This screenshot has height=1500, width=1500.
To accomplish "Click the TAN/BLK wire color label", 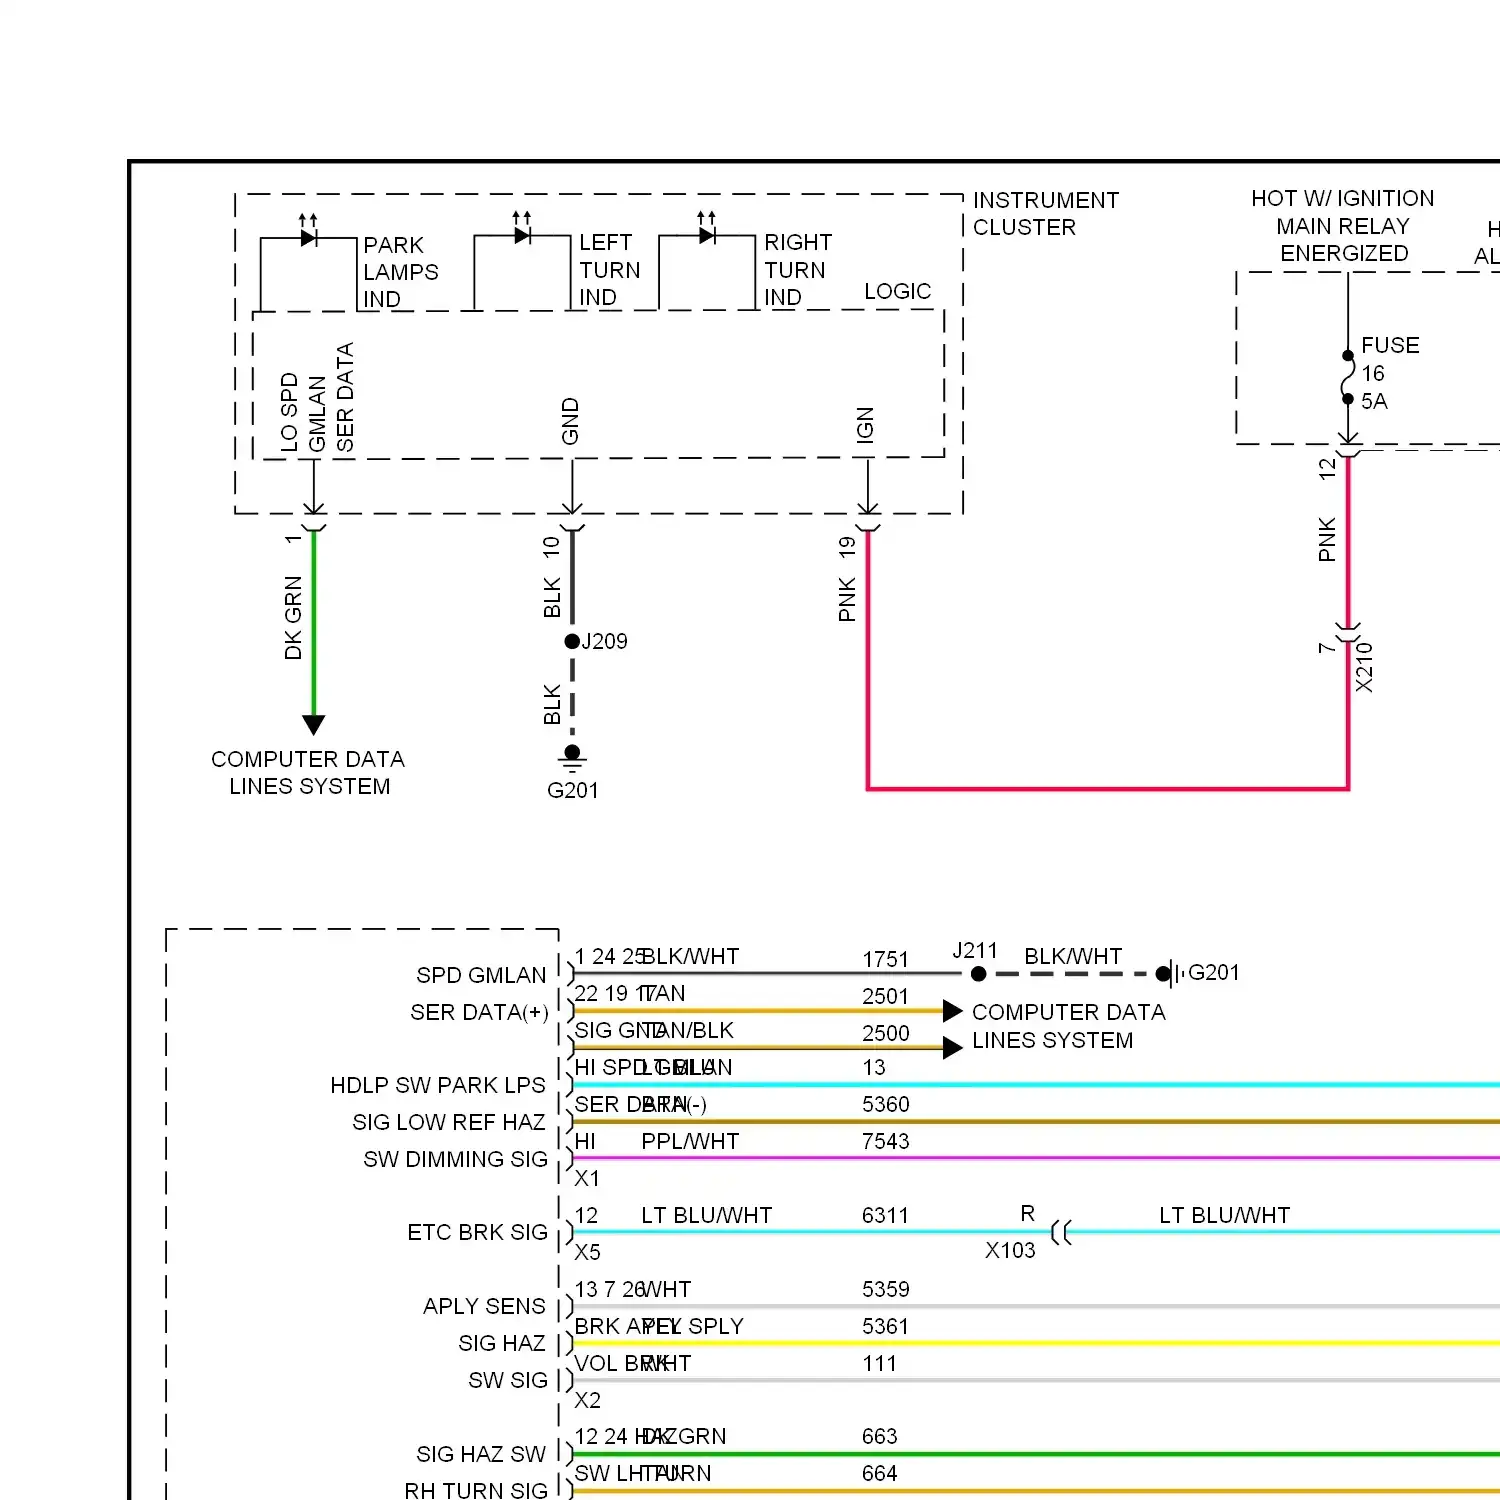I will [688, 1030].
